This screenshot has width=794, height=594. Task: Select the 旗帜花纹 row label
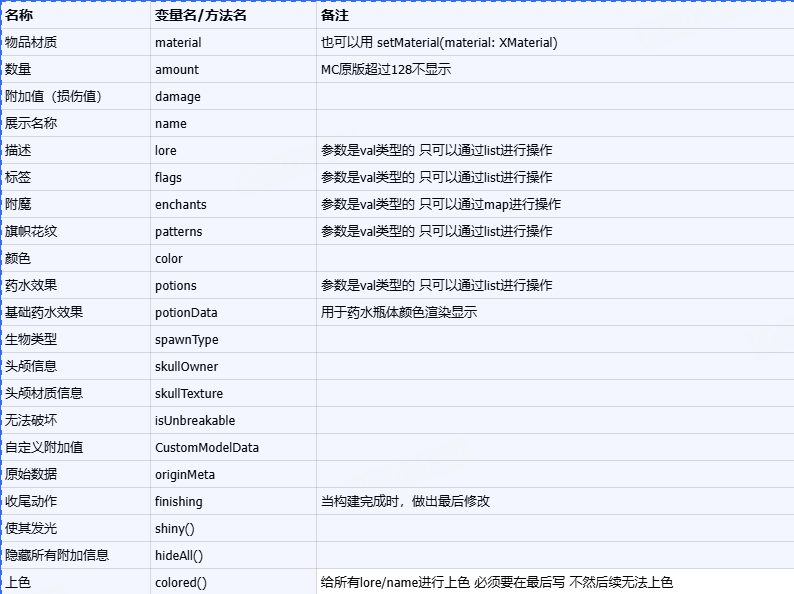[x=31, y=232]
